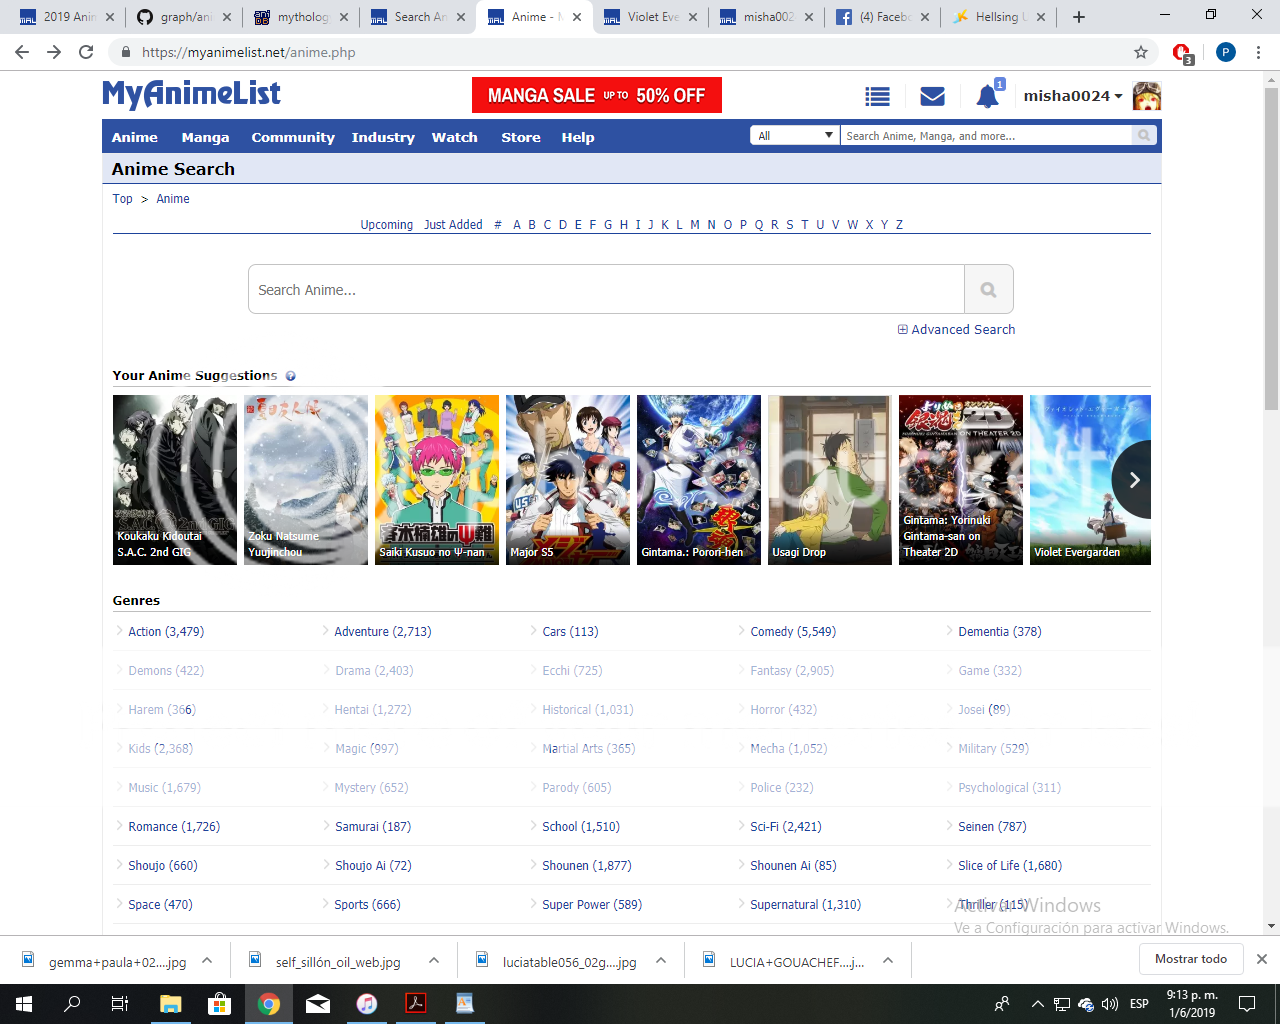The image size is (1280, 1024).
Task: Click the top navigation bar search magnifier
Action: (1144, 136)
